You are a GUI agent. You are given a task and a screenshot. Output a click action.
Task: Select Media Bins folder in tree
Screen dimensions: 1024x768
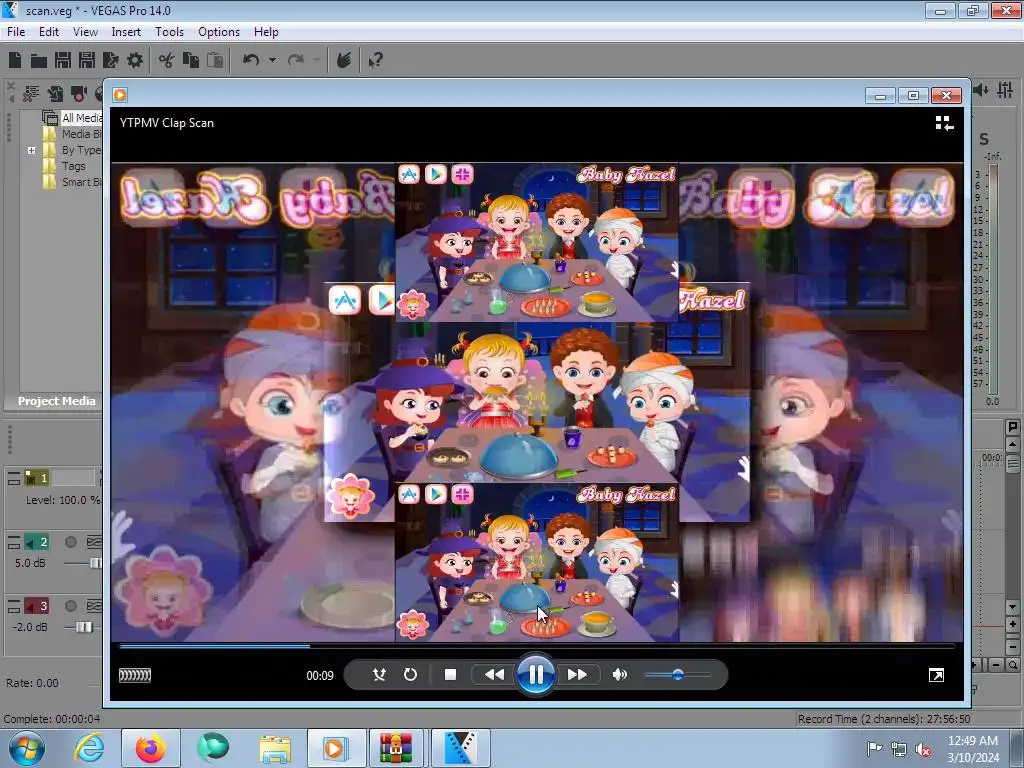tap(82, 134)
